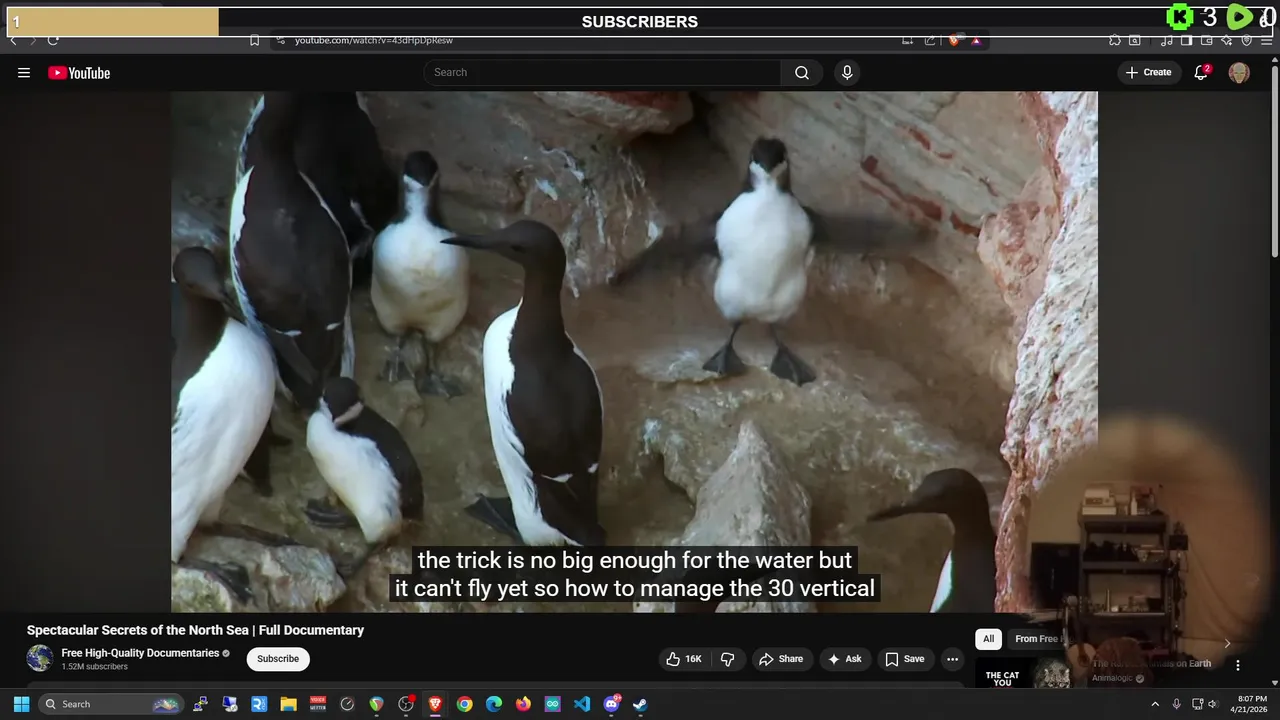Image resolution: width=1280 pixels, height=720 pixels.
Task: Open the browser main menu
Action: (x=1267, y=41)
